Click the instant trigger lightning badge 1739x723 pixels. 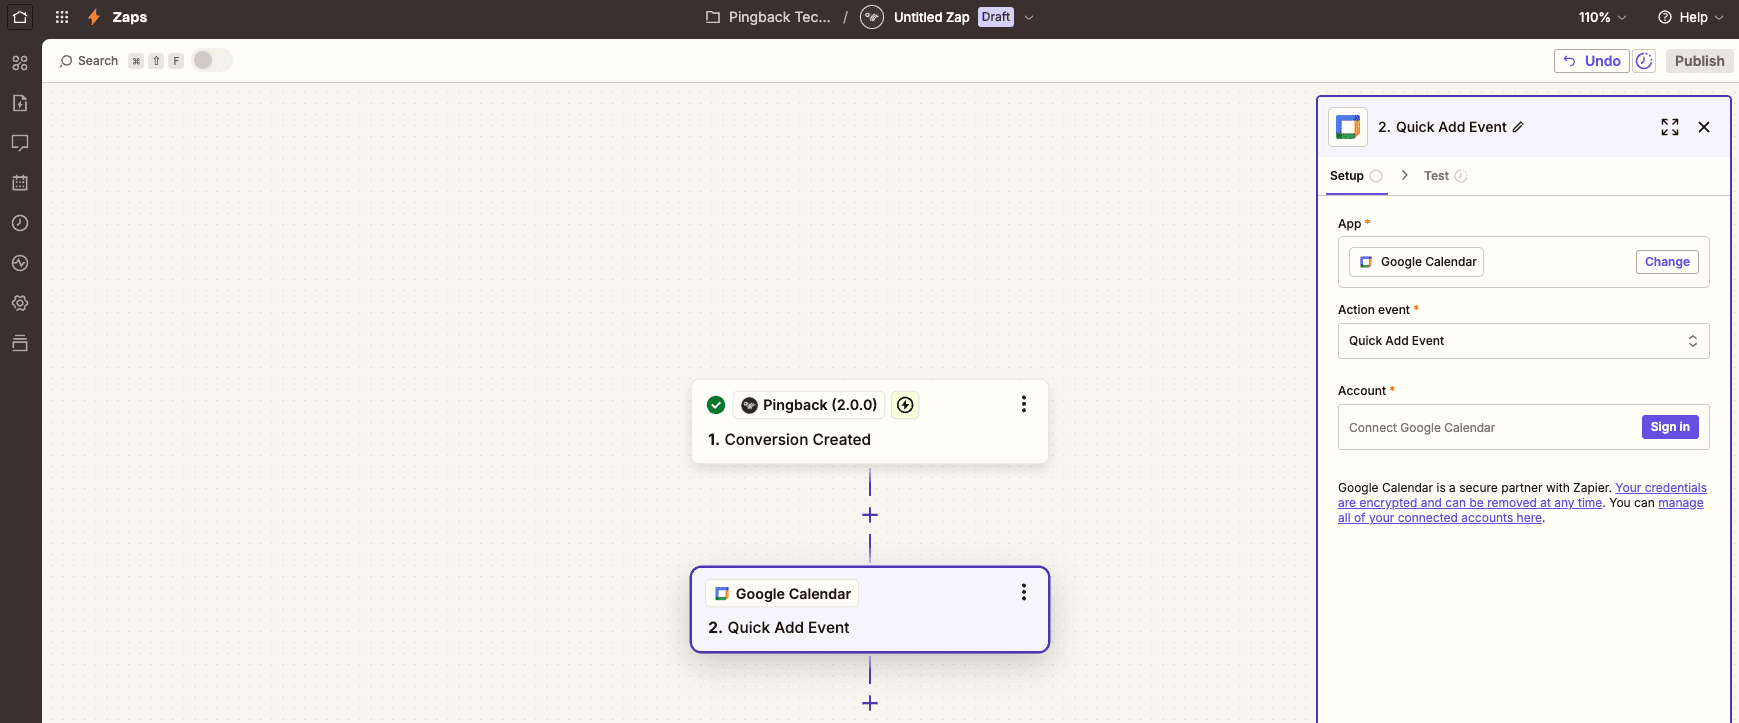(905, 405)
